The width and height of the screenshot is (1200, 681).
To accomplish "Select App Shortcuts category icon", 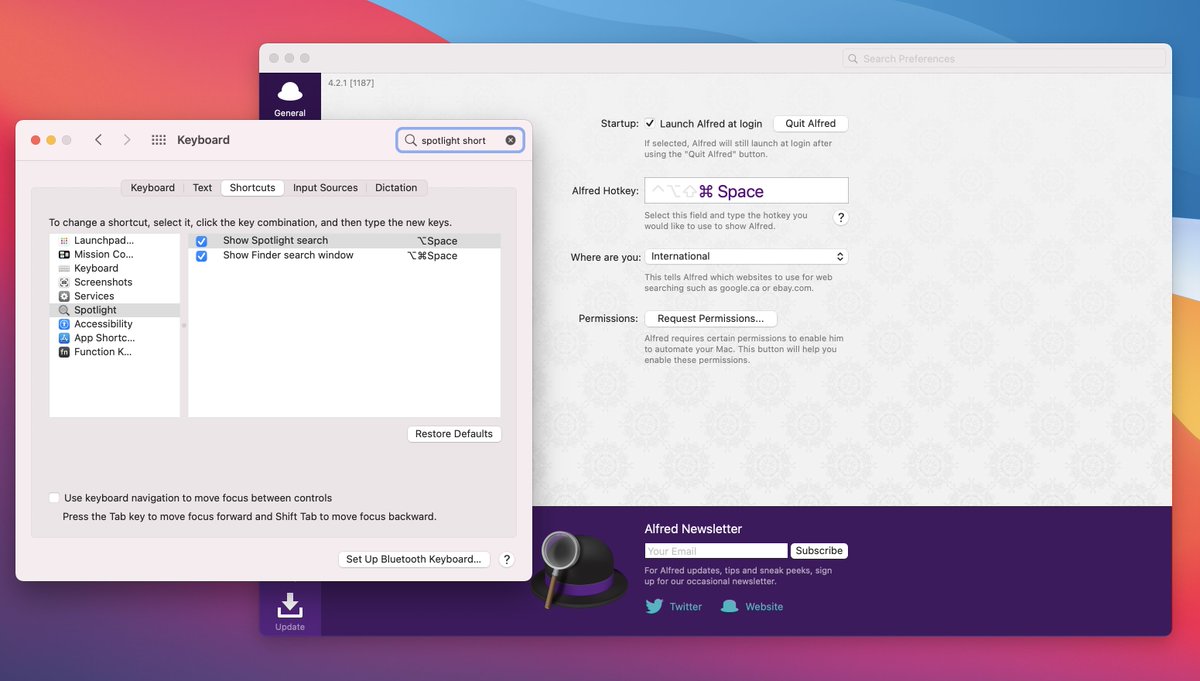I will pos(64,339).
